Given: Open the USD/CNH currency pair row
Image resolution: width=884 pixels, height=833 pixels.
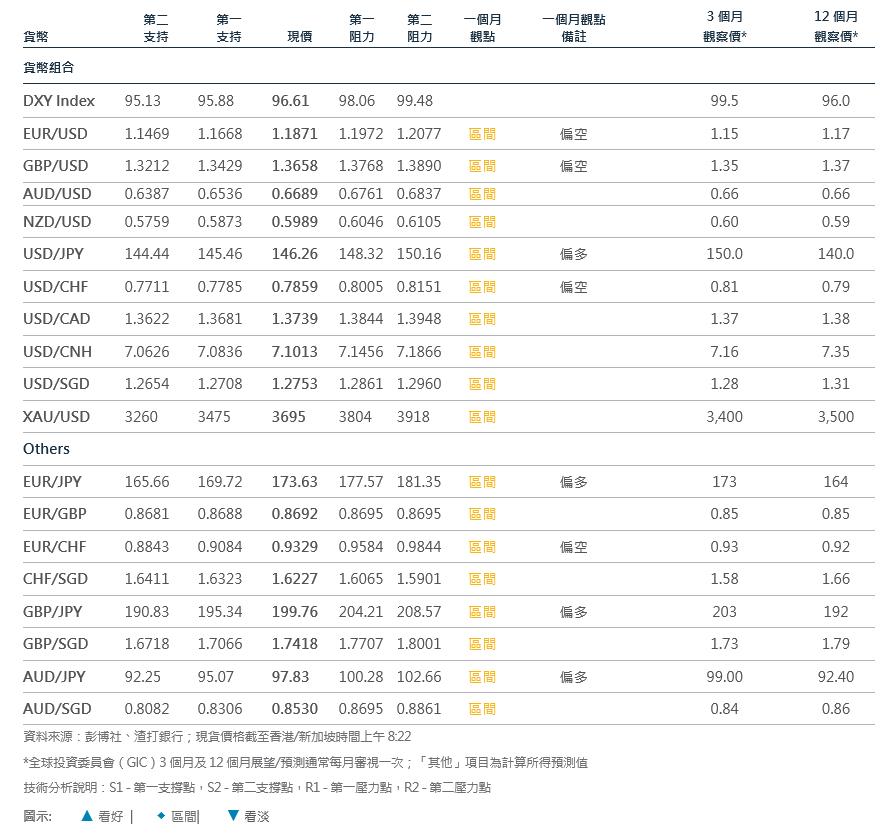Looking at the screenshot, I should click(57, 352).
